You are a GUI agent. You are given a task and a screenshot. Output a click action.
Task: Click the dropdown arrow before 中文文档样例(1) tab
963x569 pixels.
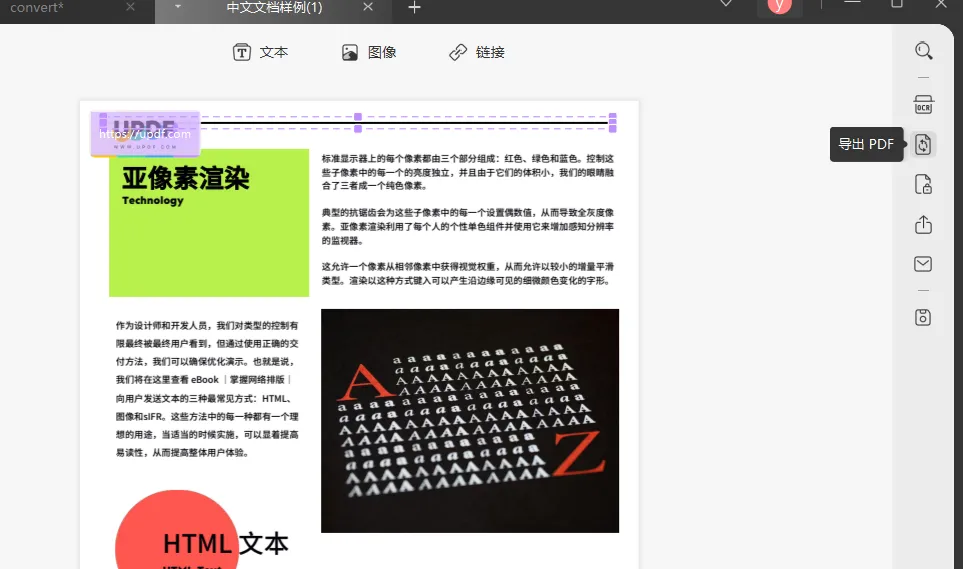177,7
